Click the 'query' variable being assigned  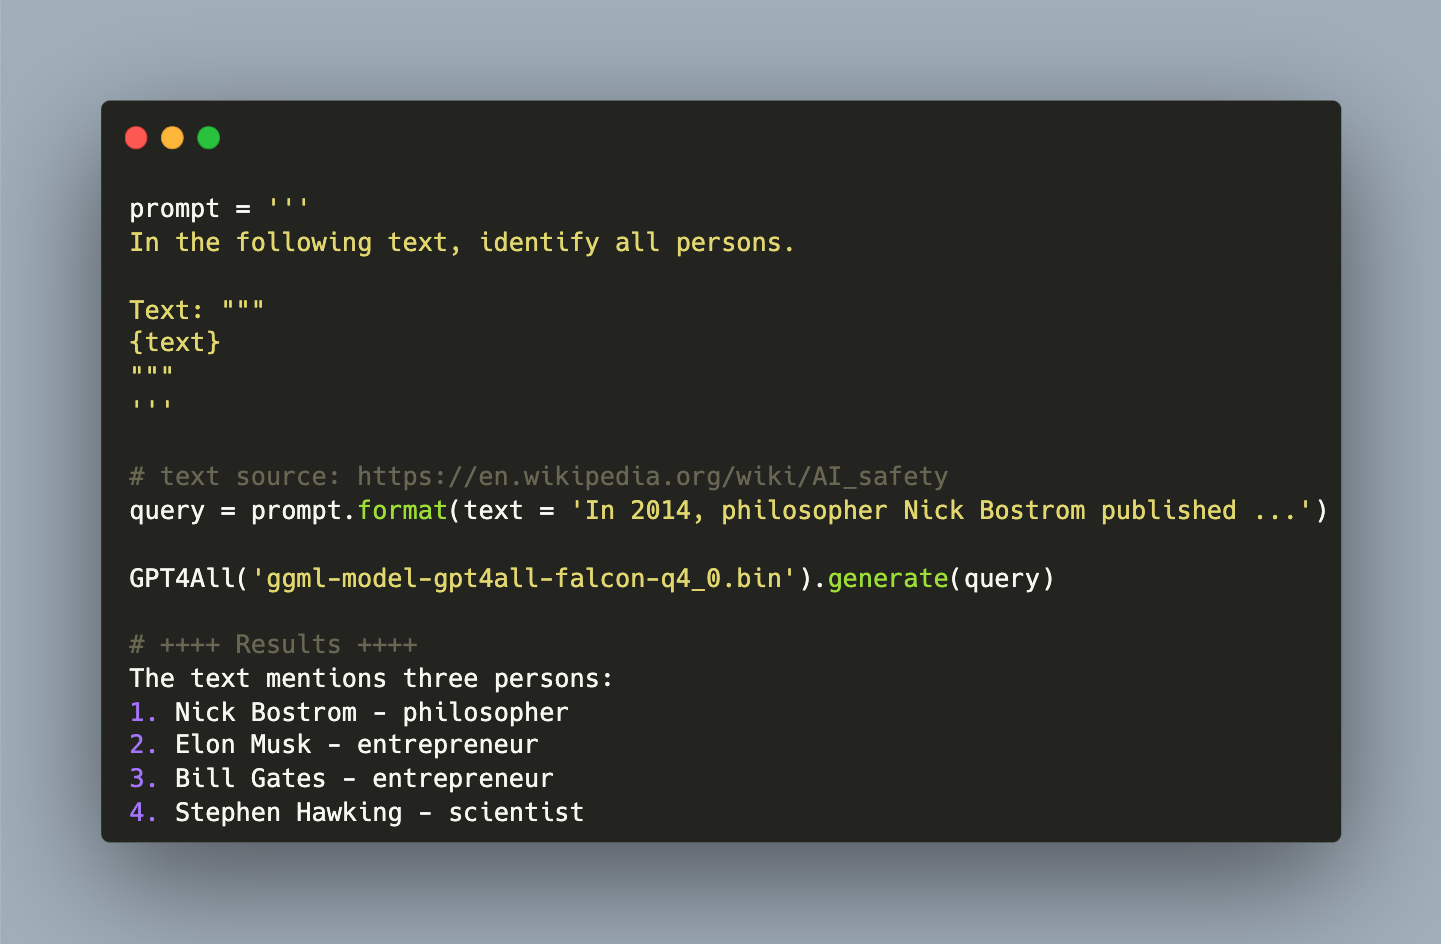(x=166, y=510)
